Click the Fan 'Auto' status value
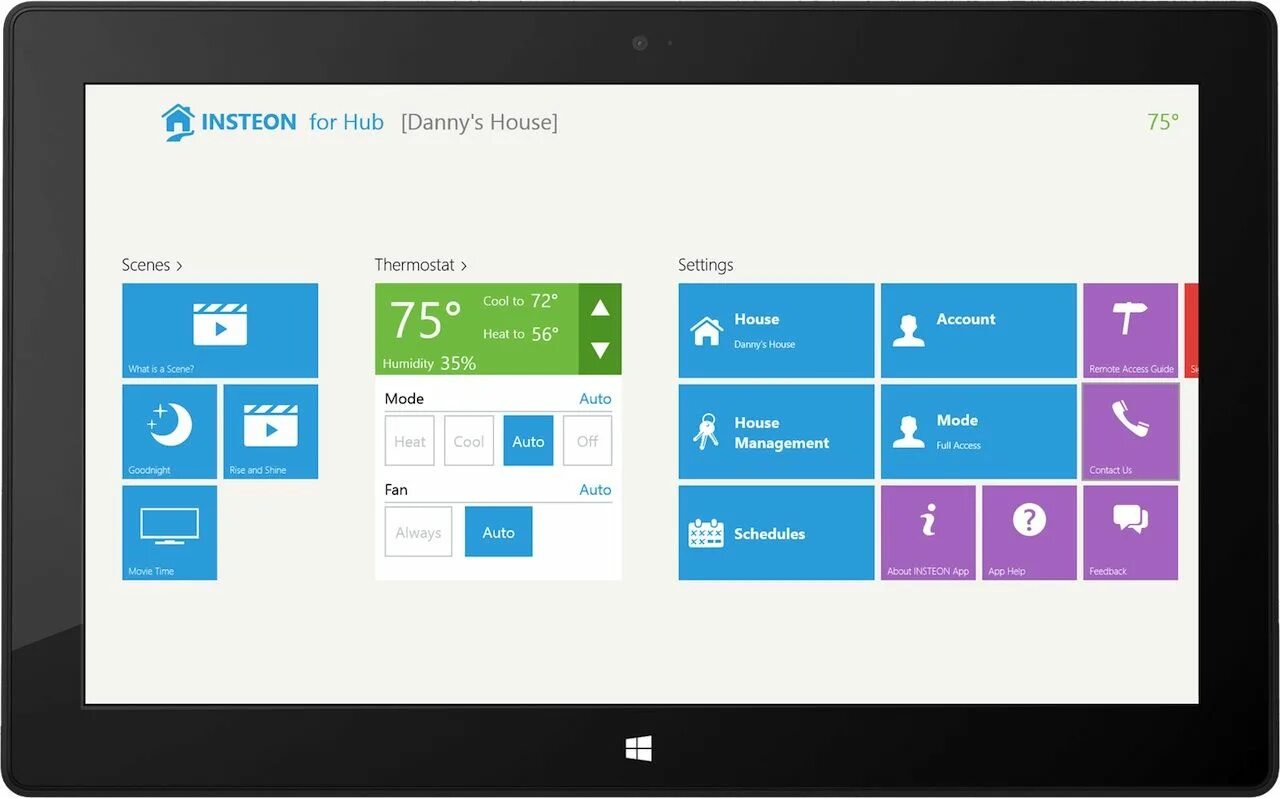1280x798 pixels. tap(595, 490)
